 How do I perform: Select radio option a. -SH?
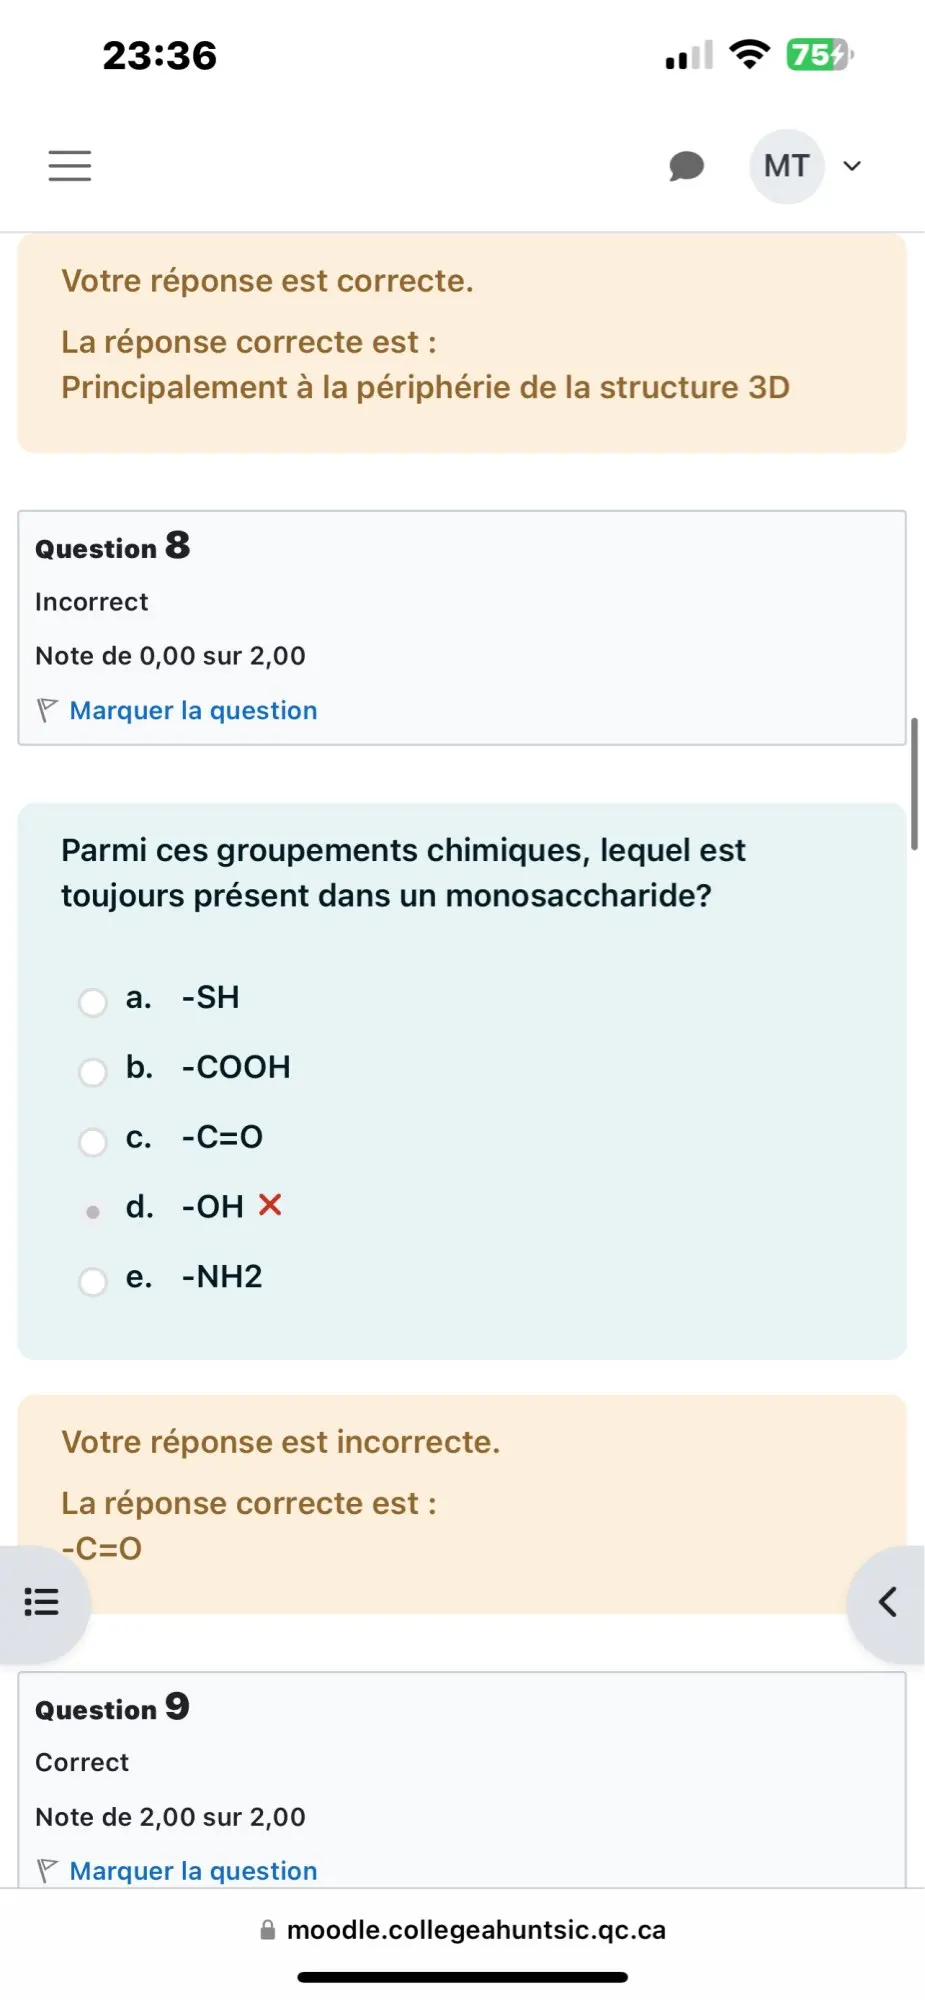coord(93,1001)
